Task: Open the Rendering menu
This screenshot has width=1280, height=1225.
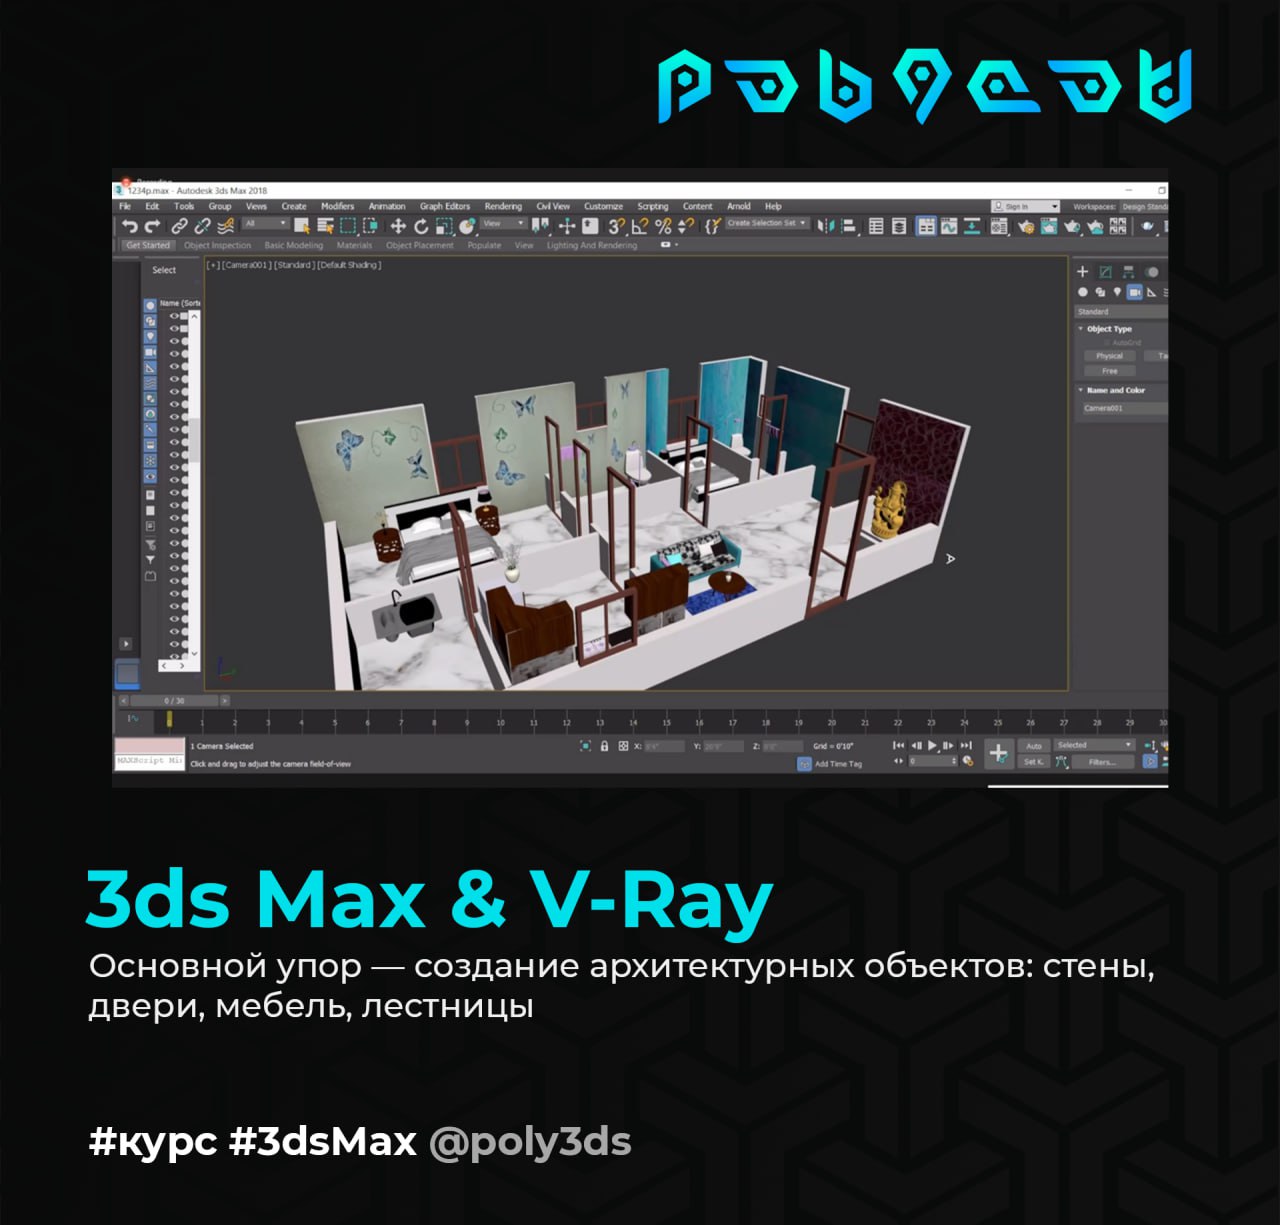Action: click(x=503, y=206)
